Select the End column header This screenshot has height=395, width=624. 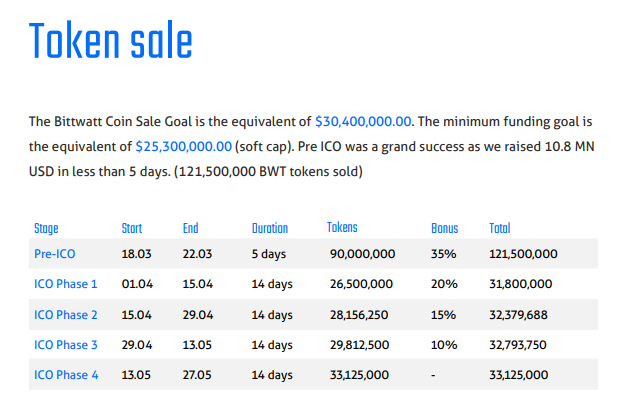191,228
